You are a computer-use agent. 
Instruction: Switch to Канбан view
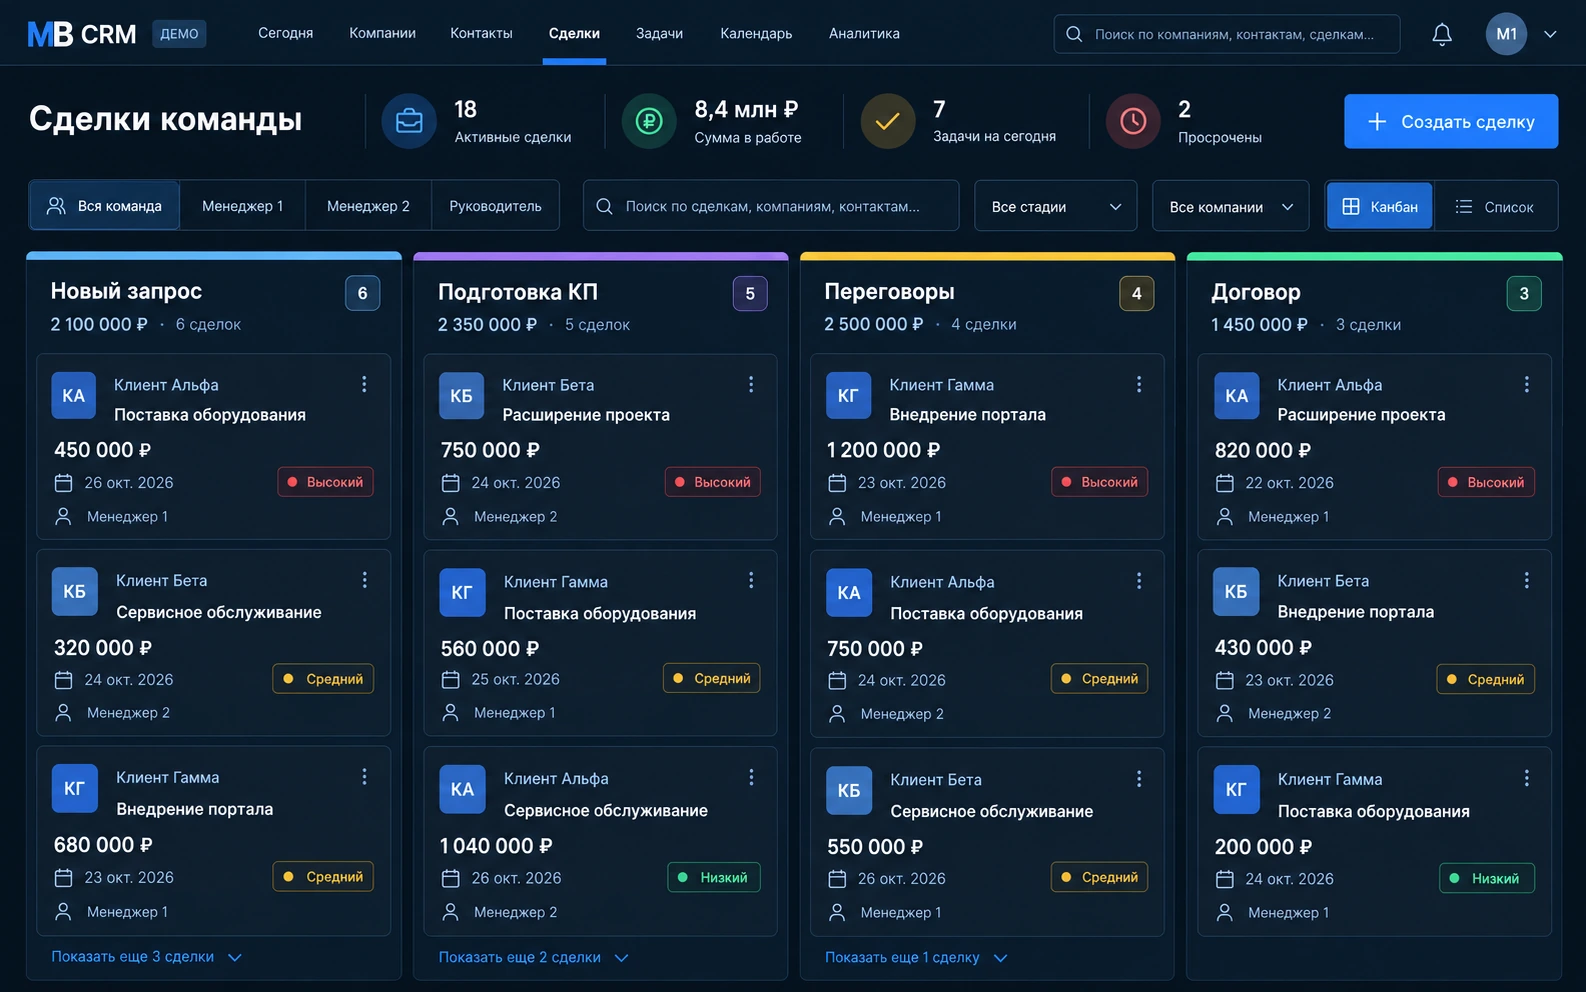(x=1380, y=206)
